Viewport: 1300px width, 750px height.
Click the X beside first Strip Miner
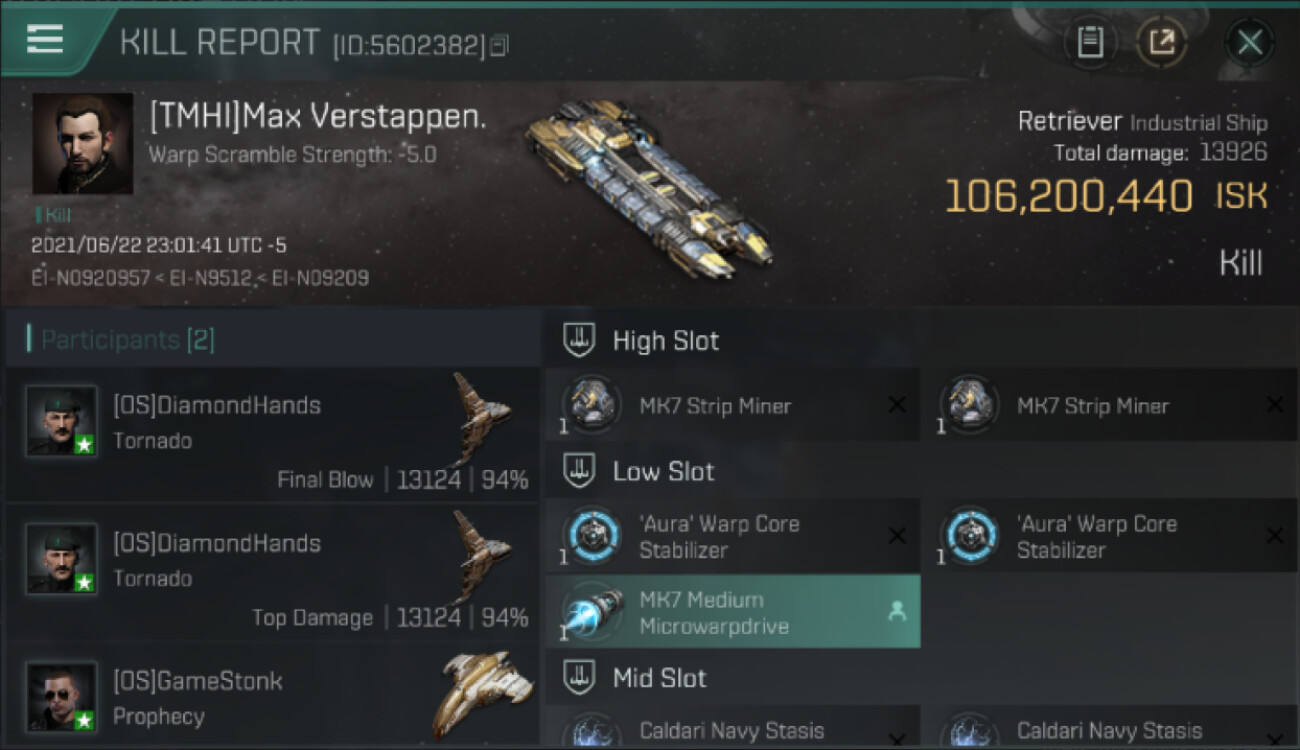point(897,405)
